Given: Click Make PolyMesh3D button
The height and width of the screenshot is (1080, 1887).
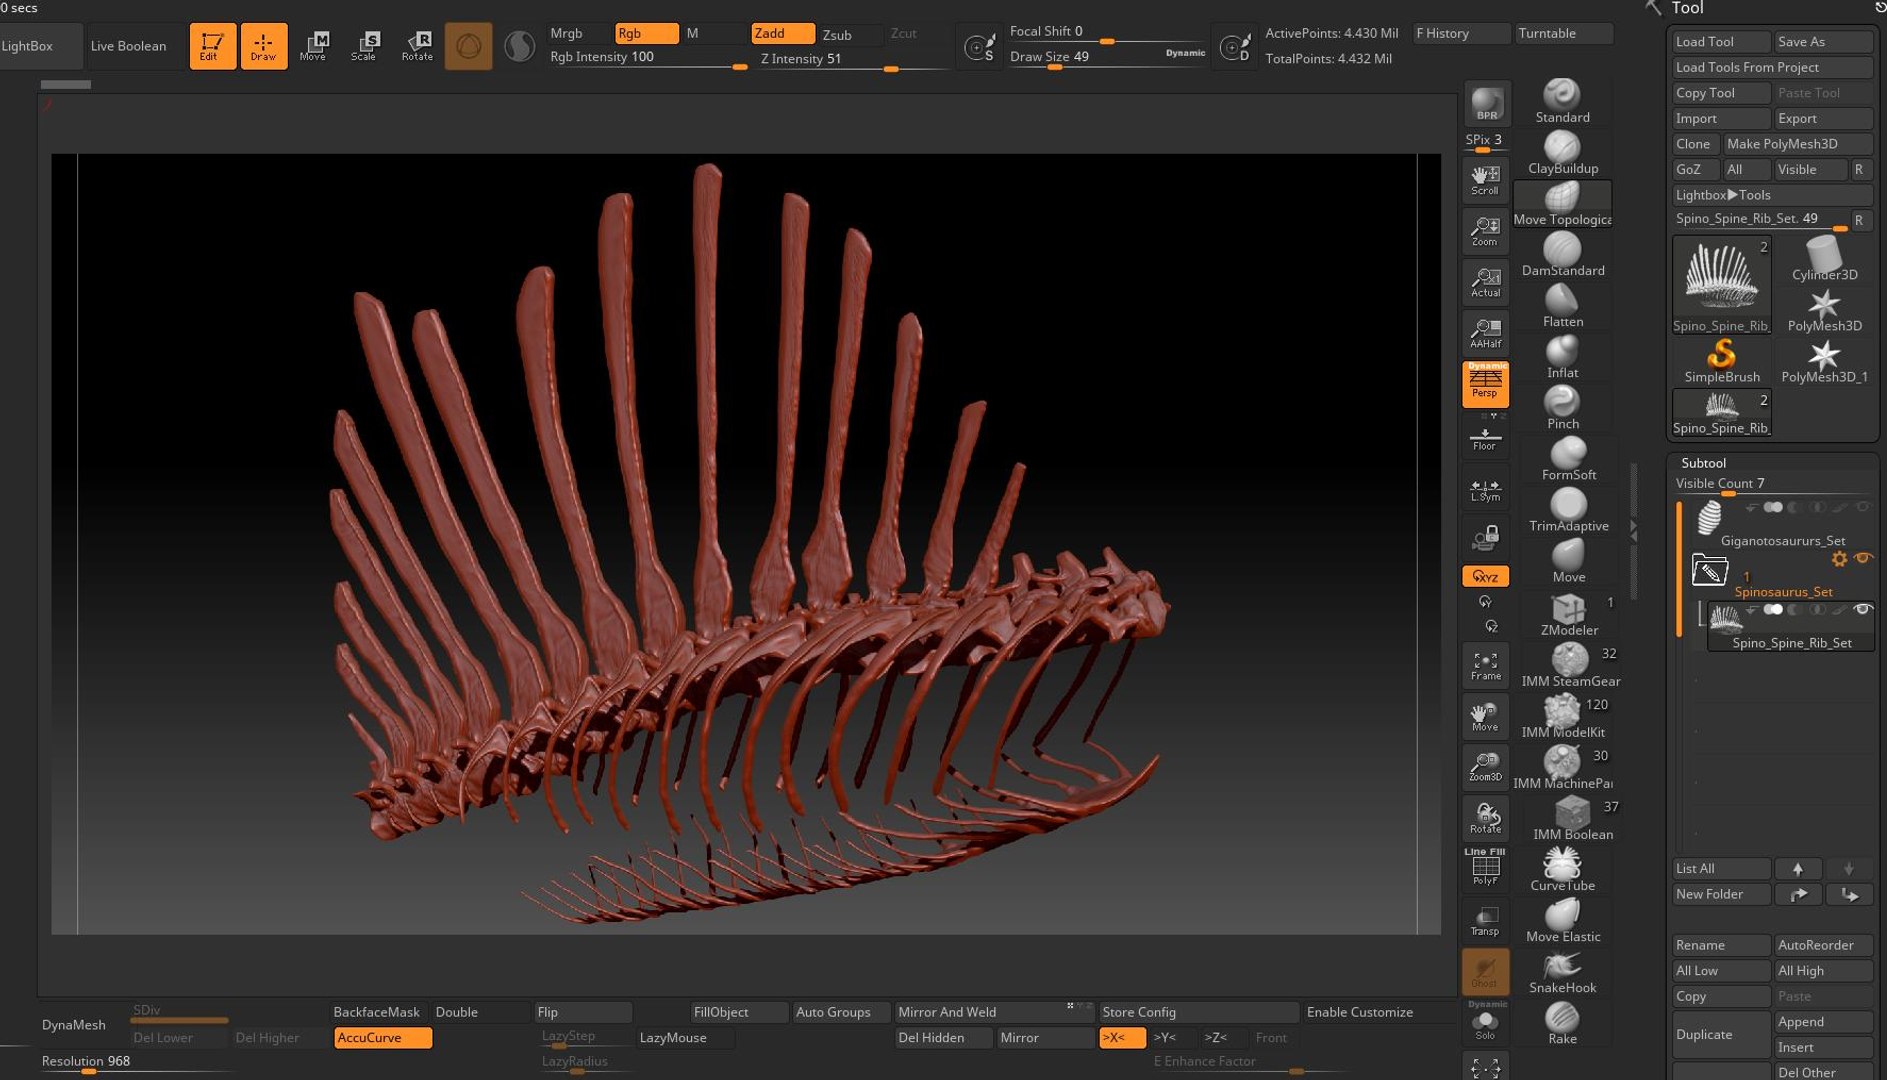Looking at the screenshot, I should 1798,144.
